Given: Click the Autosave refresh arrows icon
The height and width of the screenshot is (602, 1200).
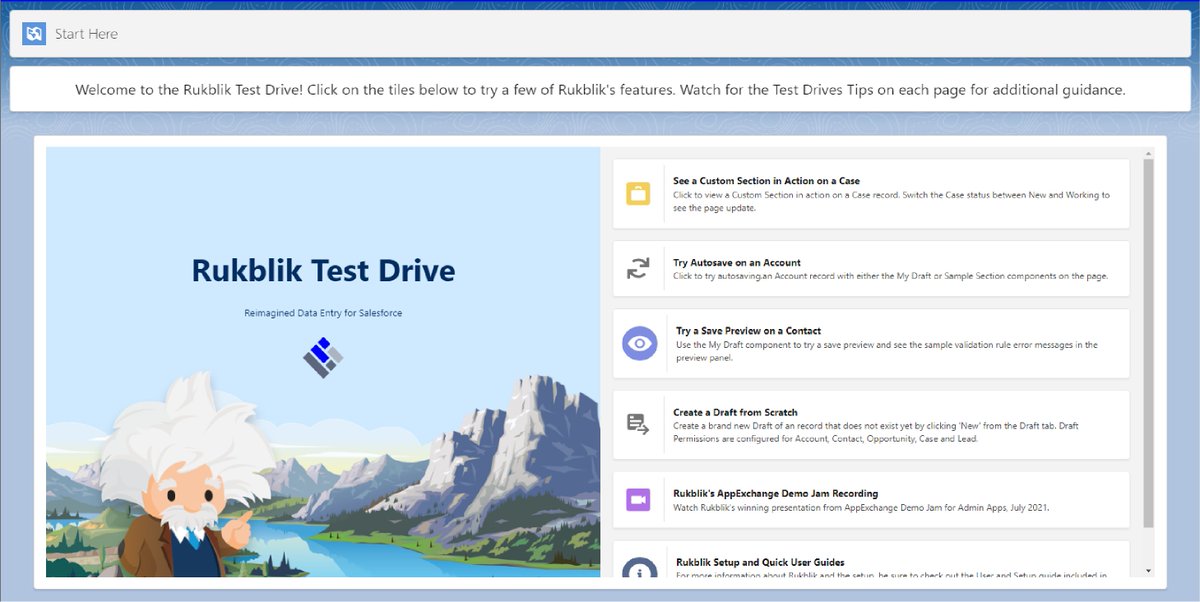Looking at the screenshot, I should coord(638,268).
